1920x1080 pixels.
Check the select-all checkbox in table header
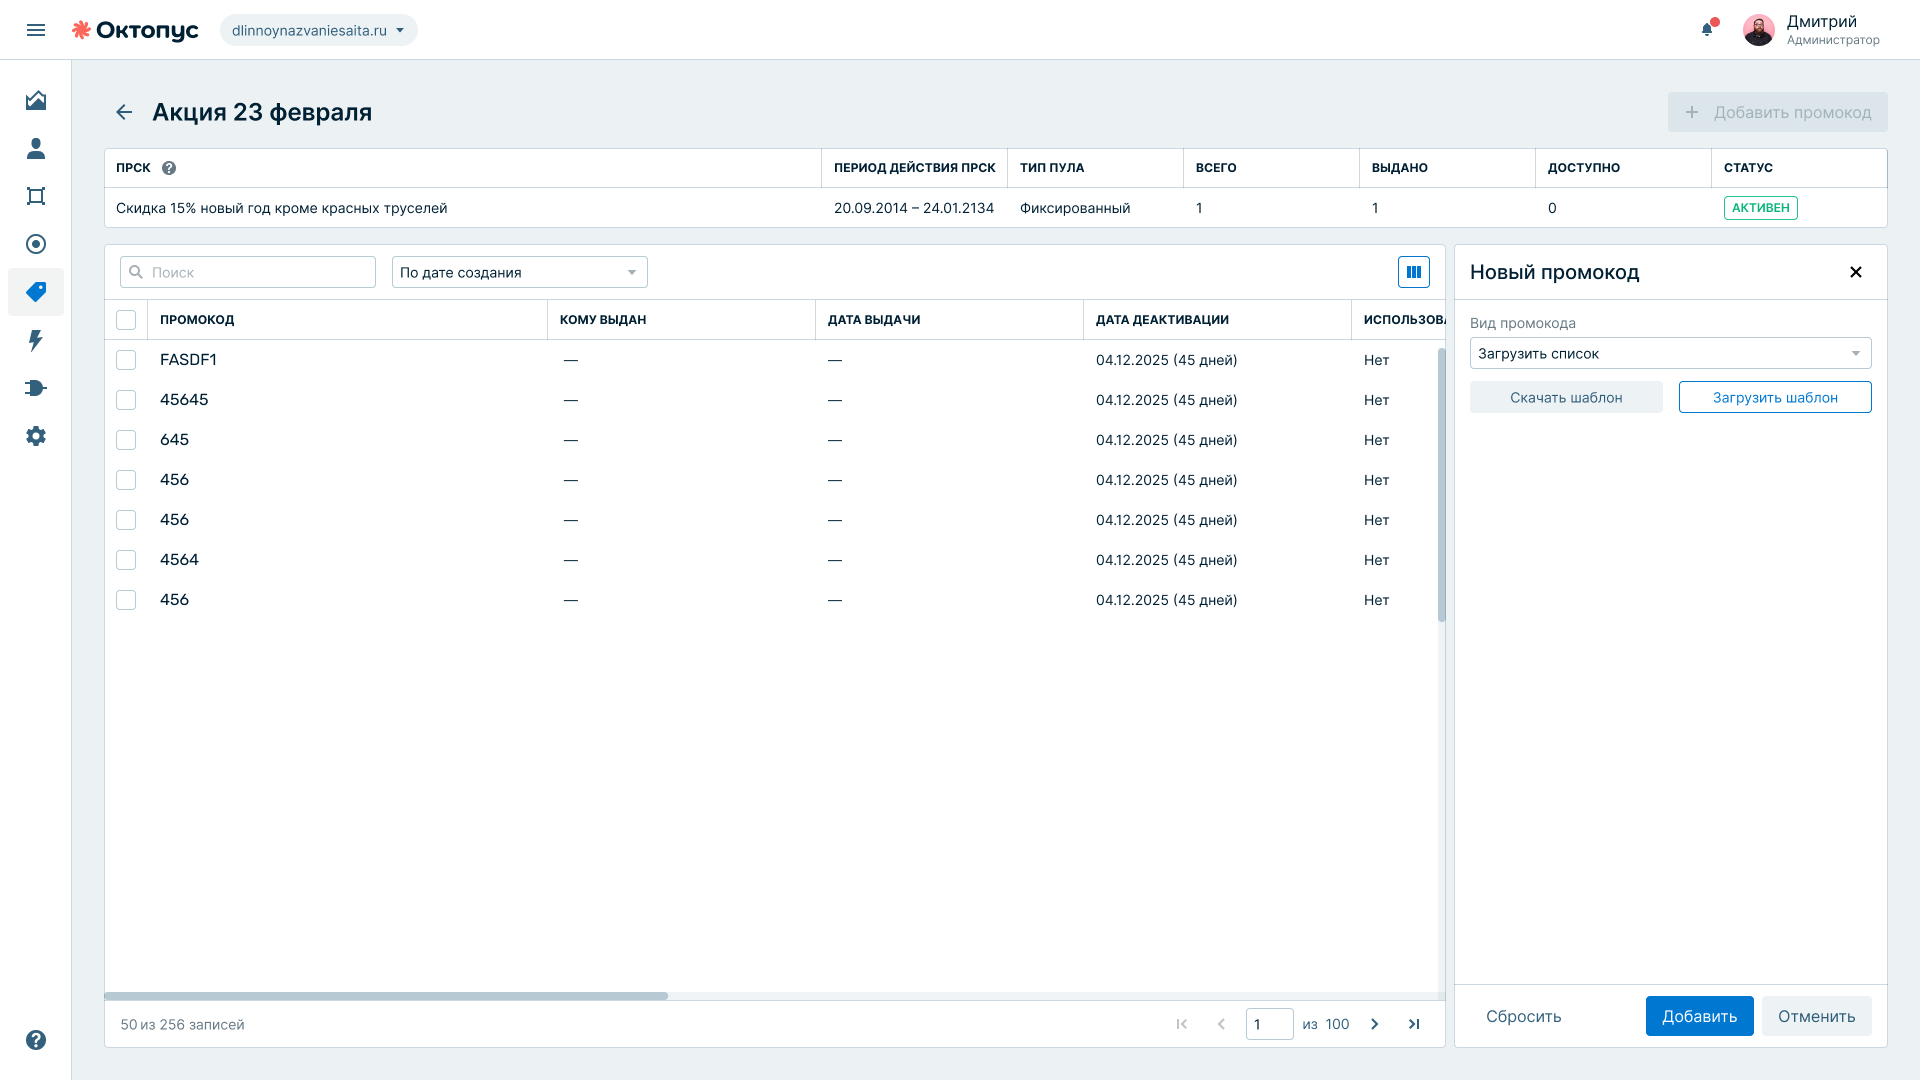126,320
